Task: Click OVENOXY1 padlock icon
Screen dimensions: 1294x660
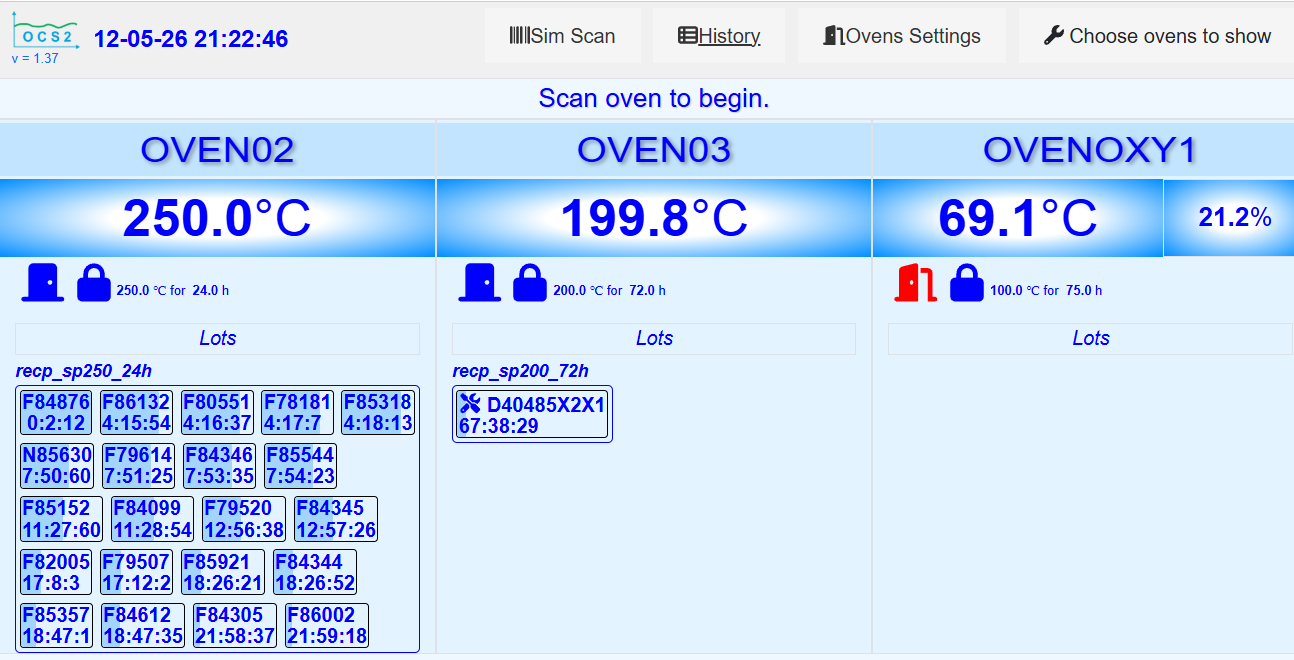Action: [x=967, y=283]
